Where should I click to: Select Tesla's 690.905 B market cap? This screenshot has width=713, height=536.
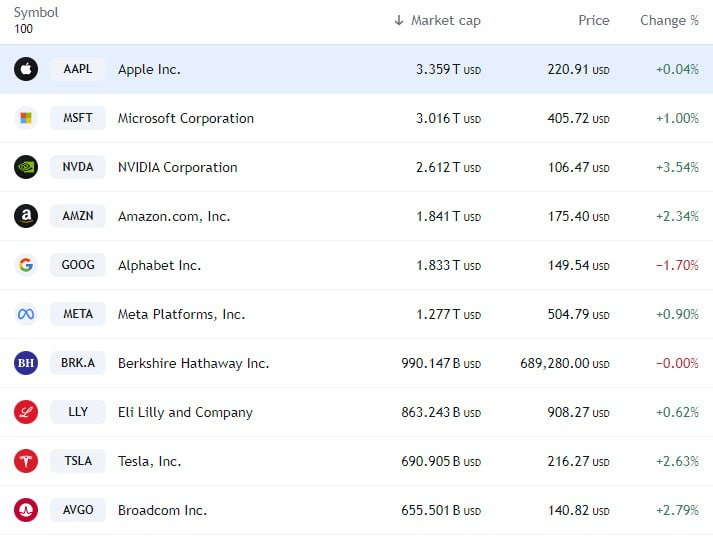(x=441, y=461)
